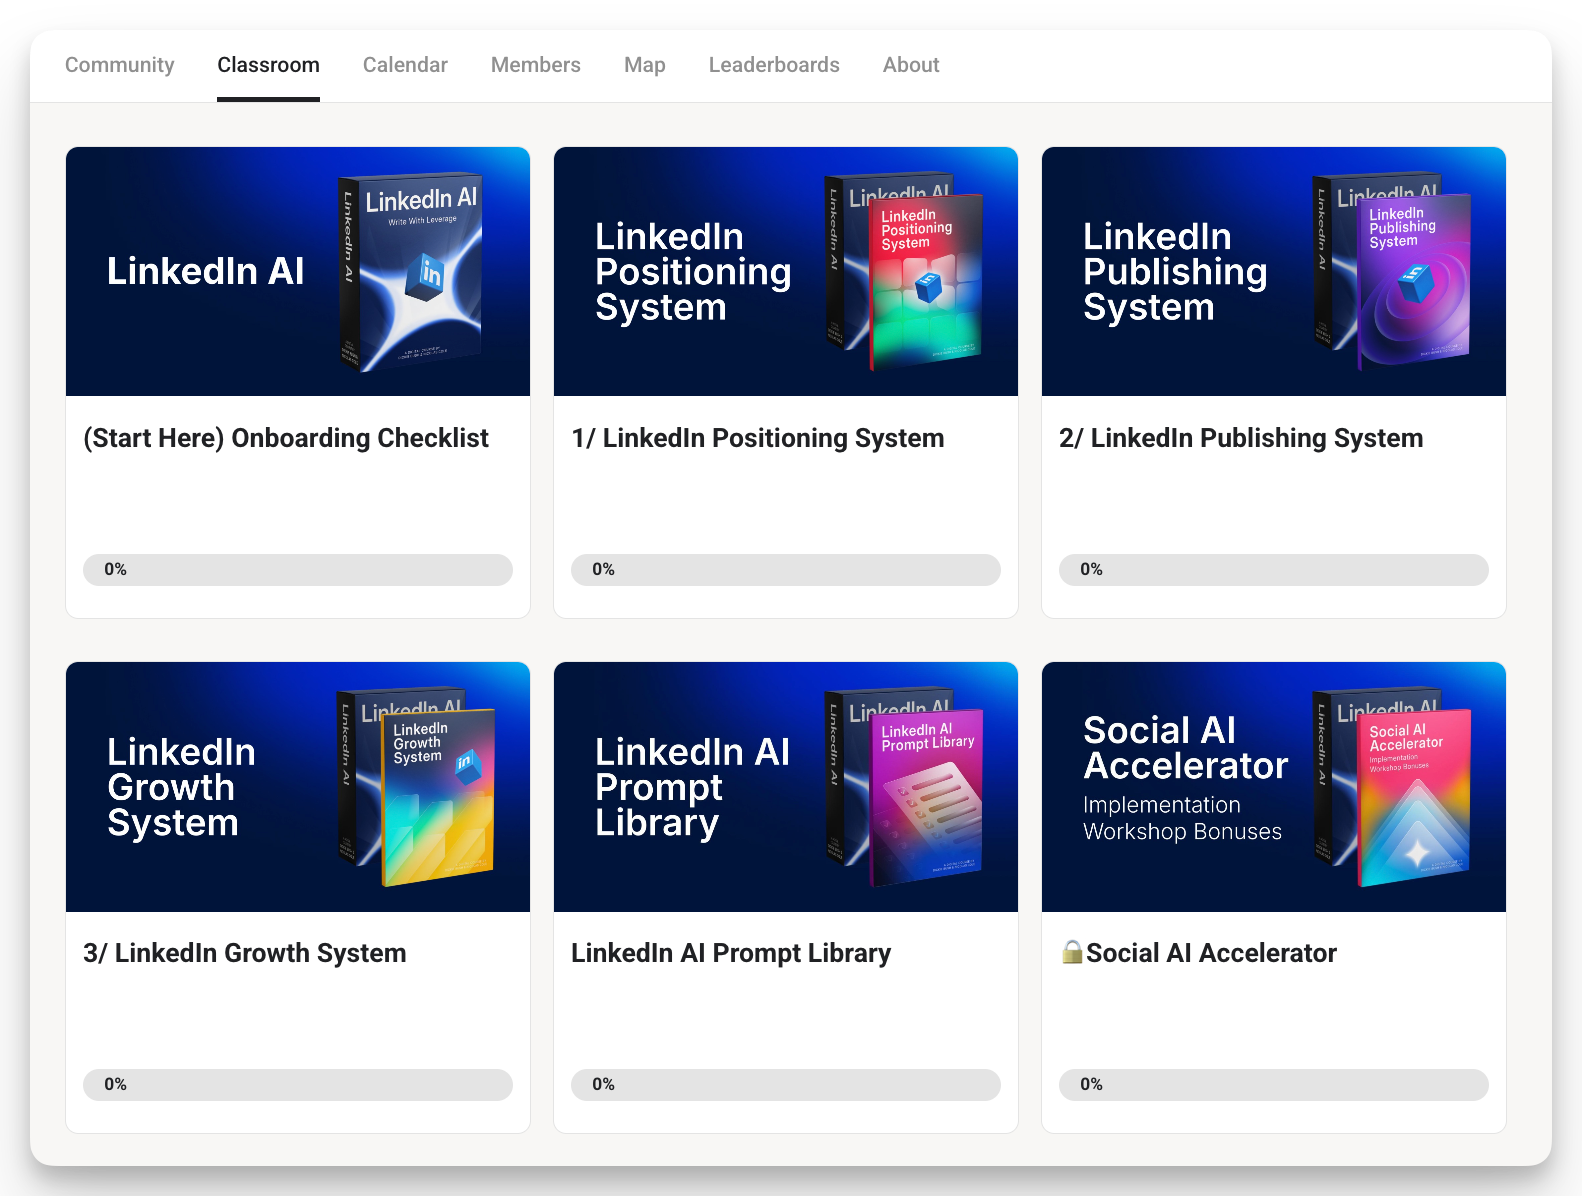Click the Prompt Library 0% progress bar
This screenshot has width=1582, height=1196.
tap(786, 1085)
